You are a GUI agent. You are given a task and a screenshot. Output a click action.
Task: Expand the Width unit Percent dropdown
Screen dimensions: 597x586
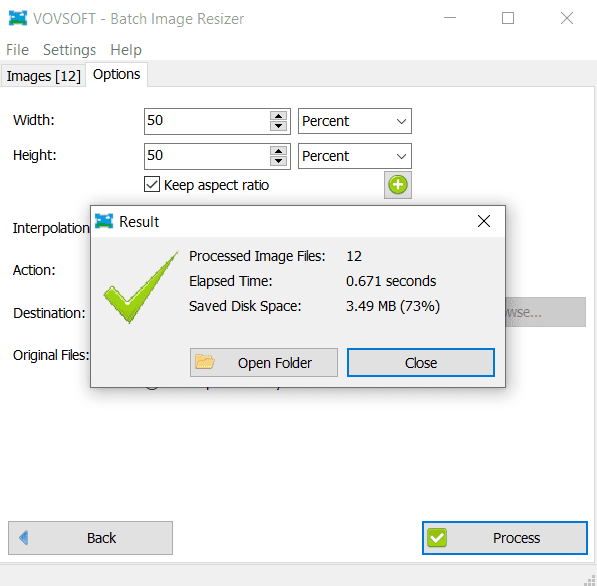click(x=354, y=121)
